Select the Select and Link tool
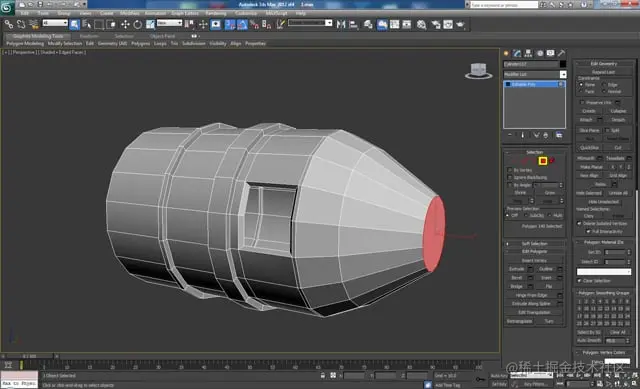This screenshot has height=389, width=640. pos(9,24)
